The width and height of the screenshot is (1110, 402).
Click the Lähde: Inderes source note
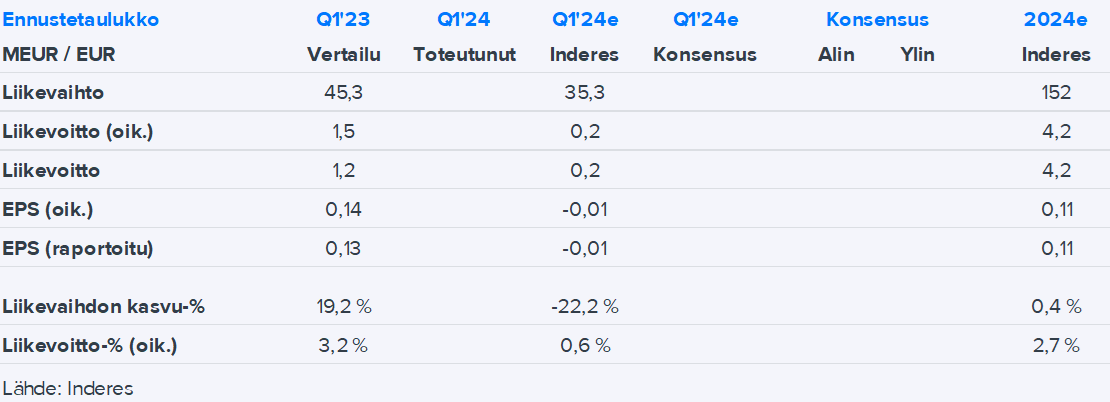(x=68, y=388)
